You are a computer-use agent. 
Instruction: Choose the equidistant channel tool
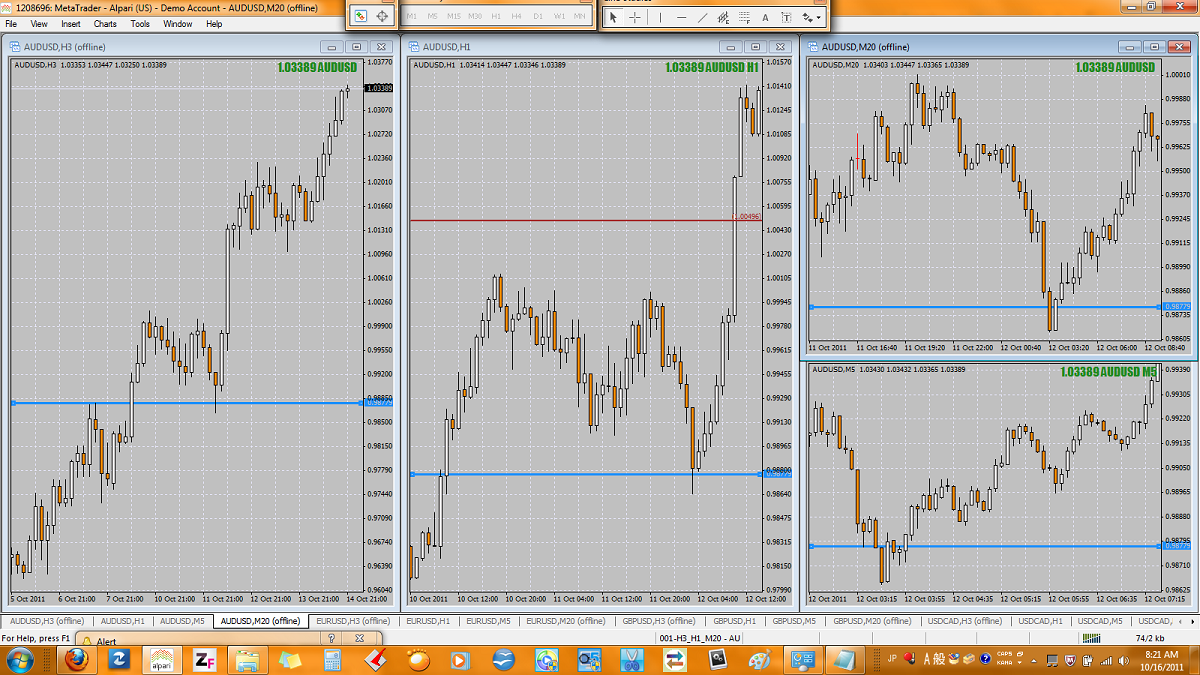724,17
